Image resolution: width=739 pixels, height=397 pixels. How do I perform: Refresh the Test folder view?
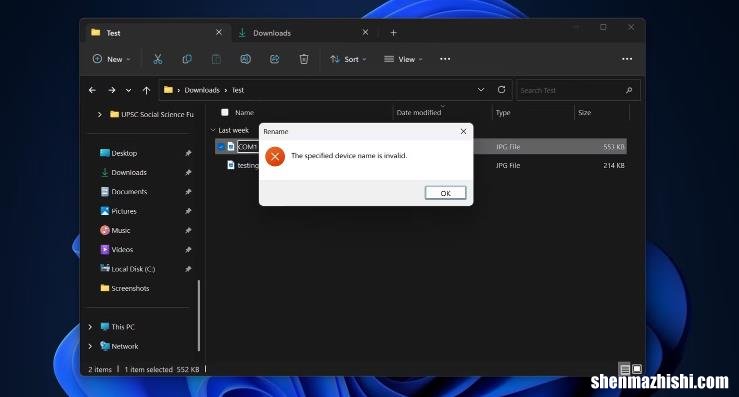point(501,90)
